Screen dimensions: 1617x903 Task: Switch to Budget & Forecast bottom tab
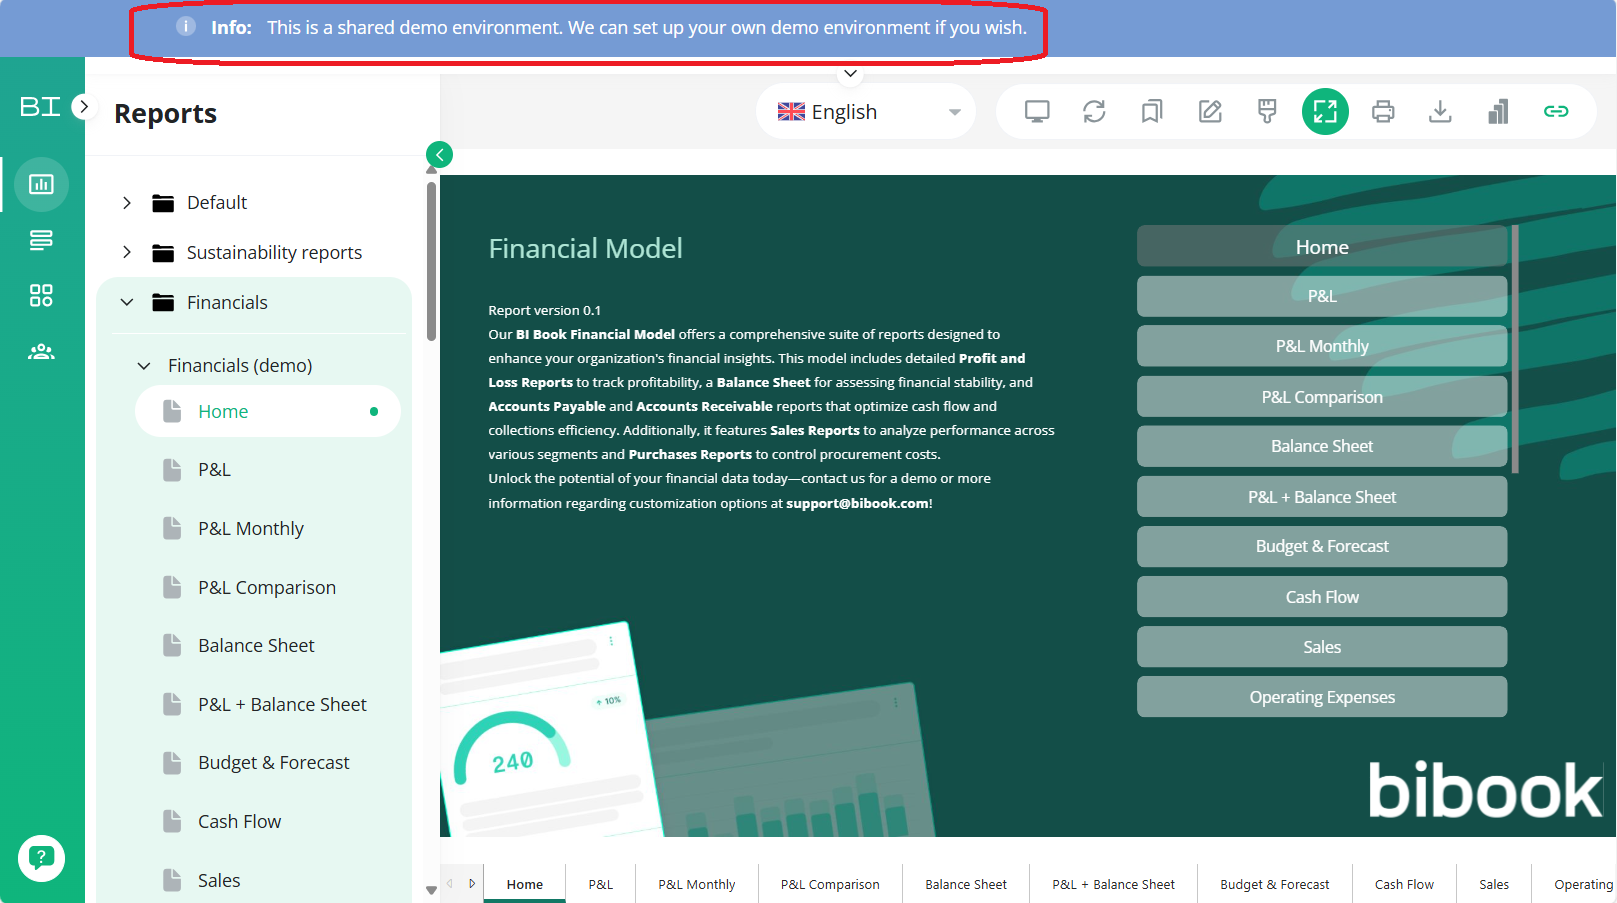pyautogui.click(x=1275, y=884)
